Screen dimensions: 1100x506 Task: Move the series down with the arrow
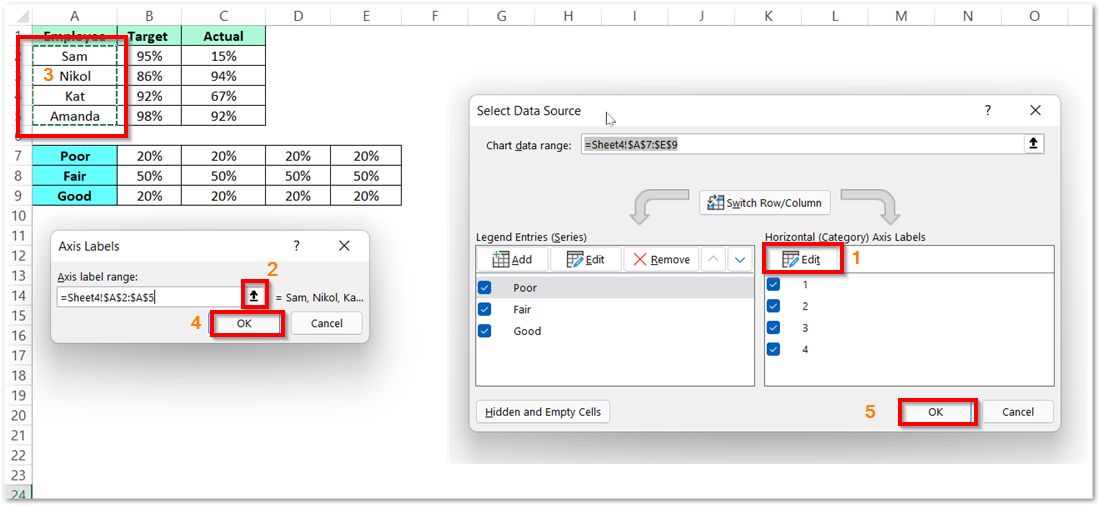coord(740,259)
